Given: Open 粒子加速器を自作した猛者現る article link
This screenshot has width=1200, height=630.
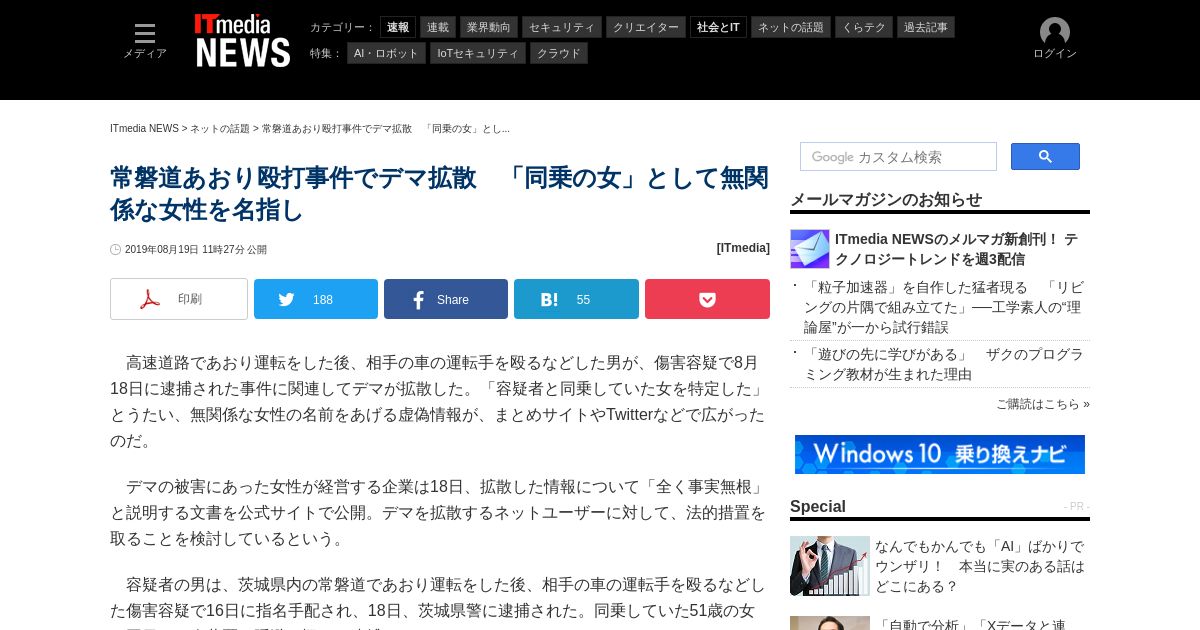Looking at the screenshot, I should pyautogui.click(x=943, y=307).
